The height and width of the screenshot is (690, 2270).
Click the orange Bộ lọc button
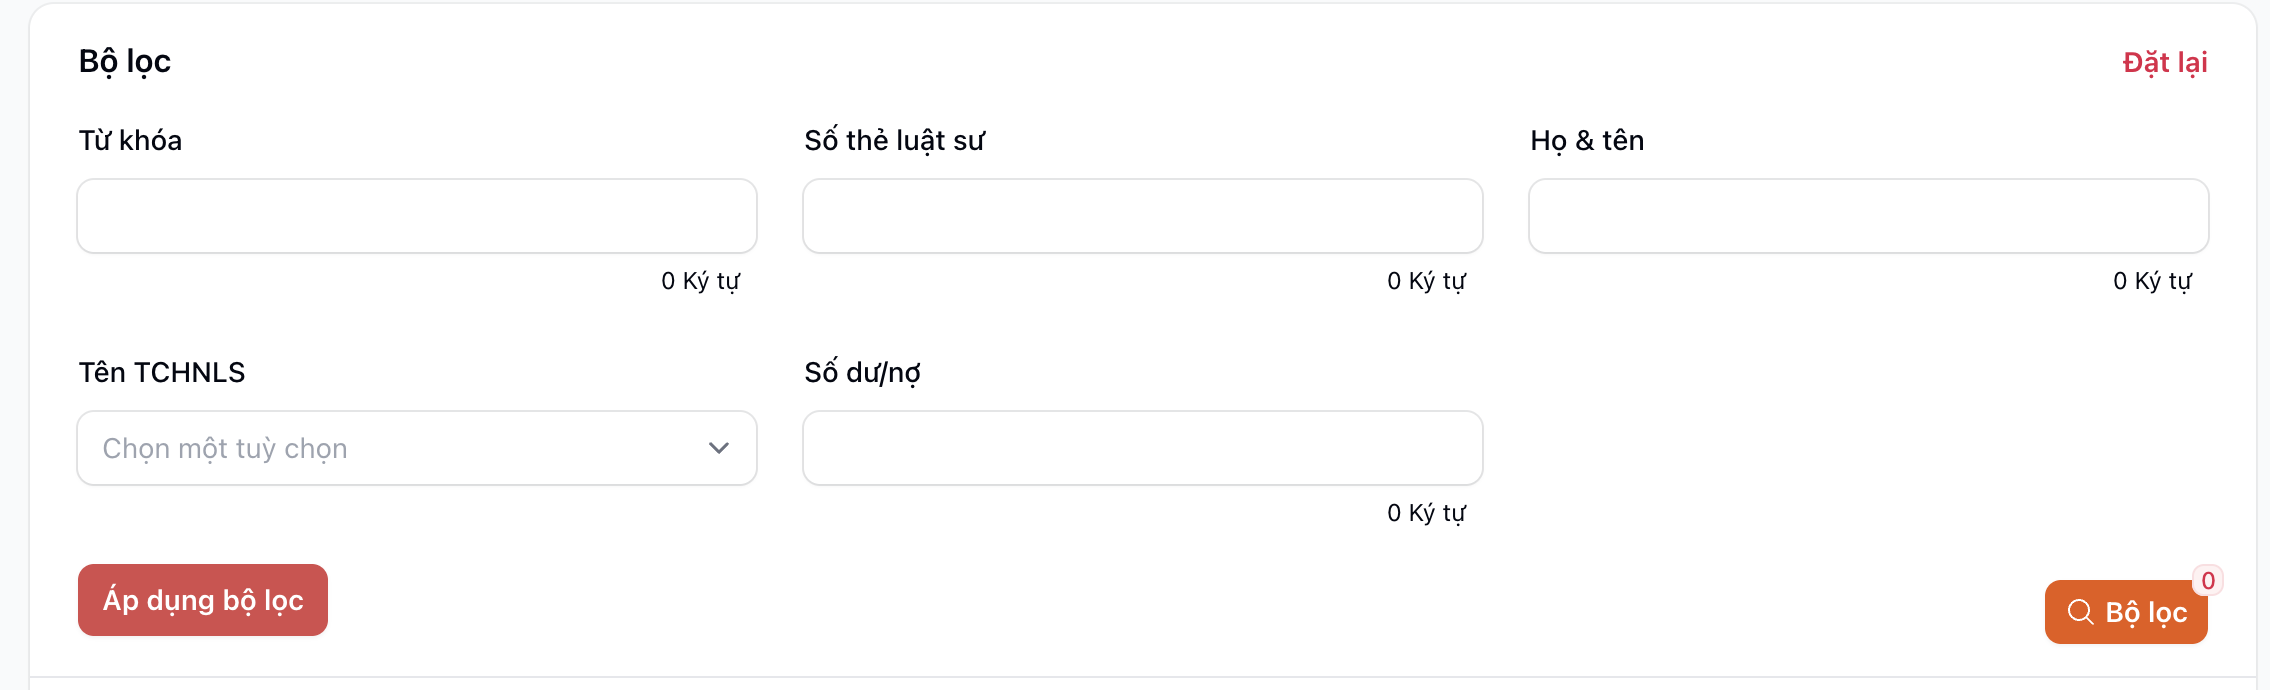click(2126, 612)
